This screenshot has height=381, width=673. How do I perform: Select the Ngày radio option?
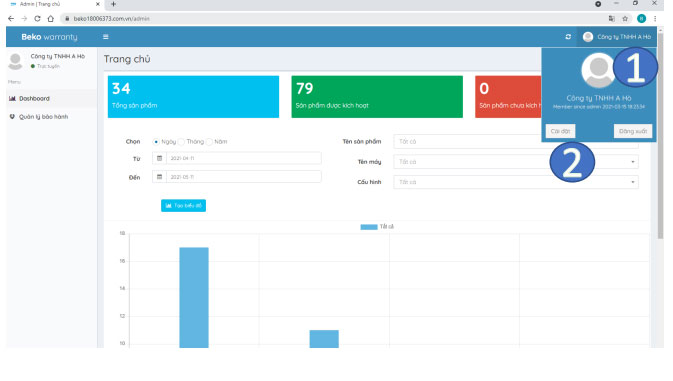[156, 142]
